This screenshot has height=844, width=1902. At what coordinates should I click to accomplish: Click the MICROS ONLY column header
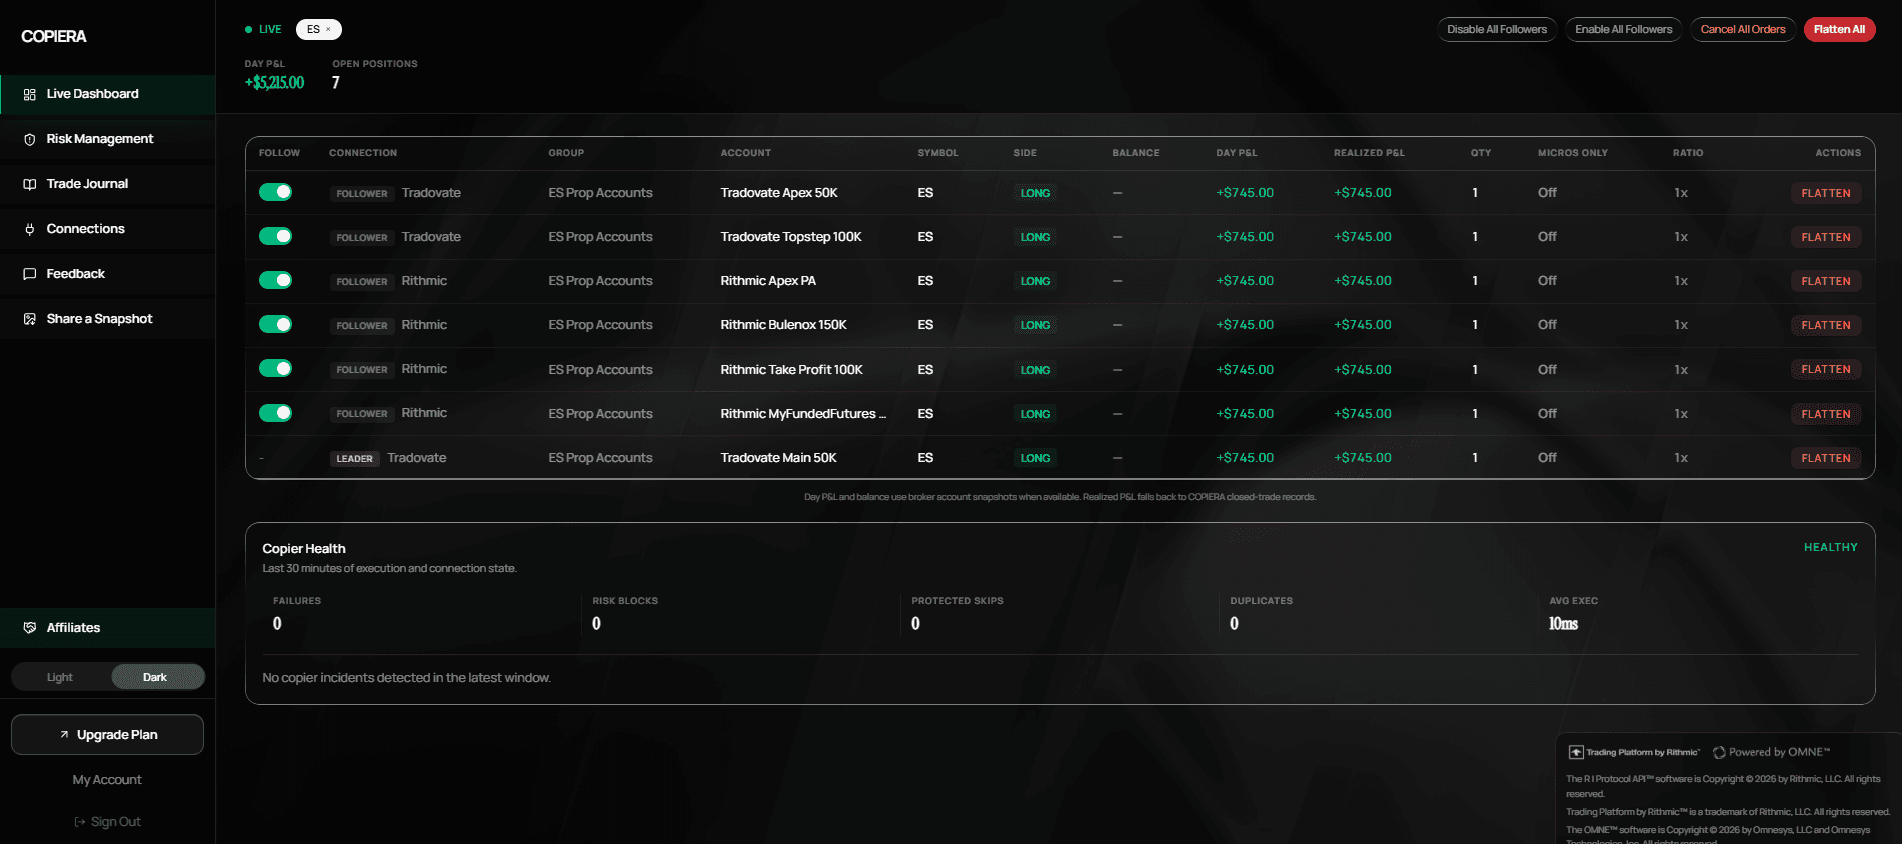(x=1573, y=153)
